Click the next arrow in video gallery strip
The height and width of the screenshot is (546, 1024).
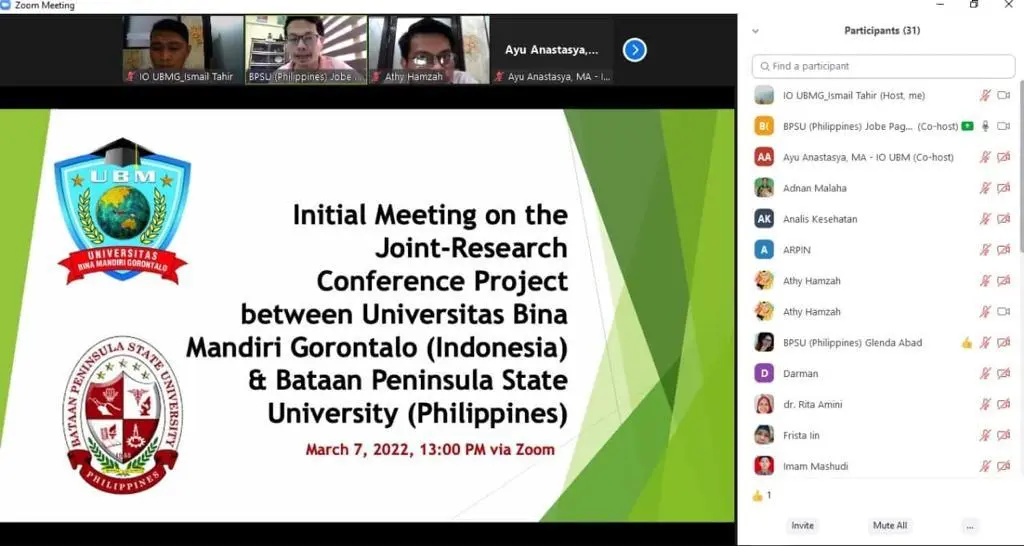pyautogui.click(x=634, y=50)
